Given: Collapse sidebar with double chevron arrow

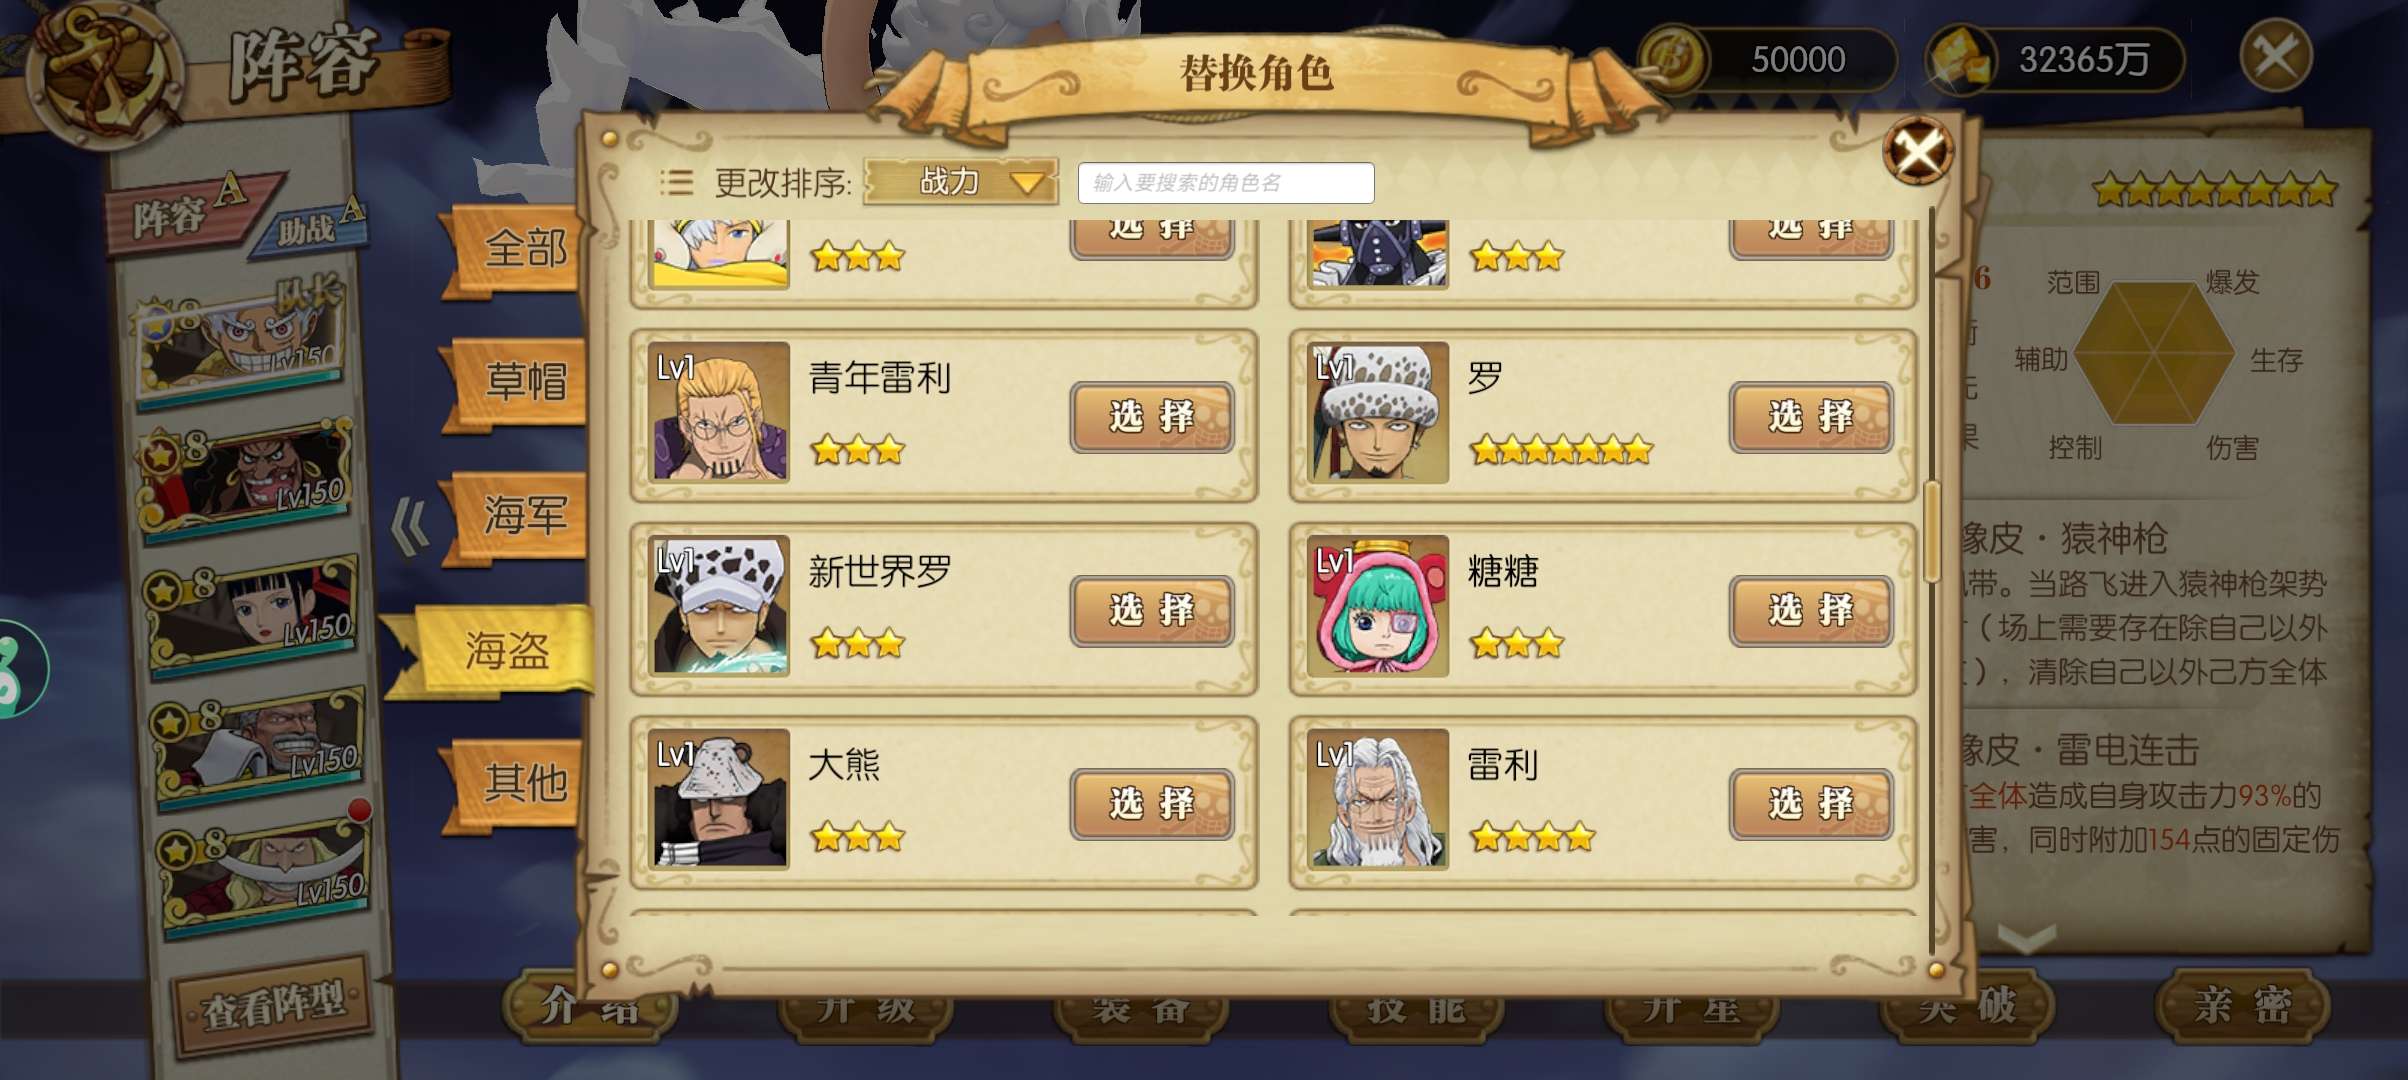Looking at the screenshot, I should coord(410,526).
